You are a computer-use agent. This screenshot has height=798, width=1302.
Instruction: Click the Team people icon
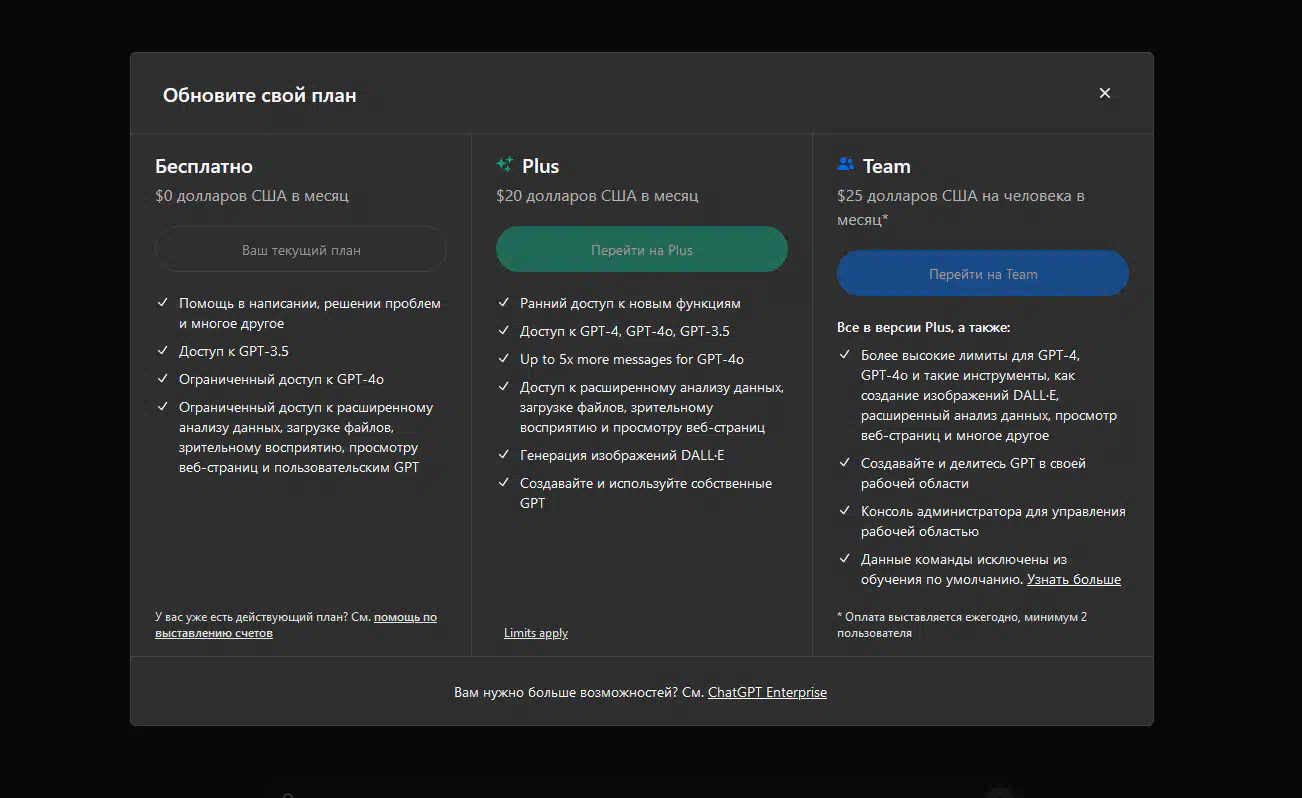coord(846,165)
